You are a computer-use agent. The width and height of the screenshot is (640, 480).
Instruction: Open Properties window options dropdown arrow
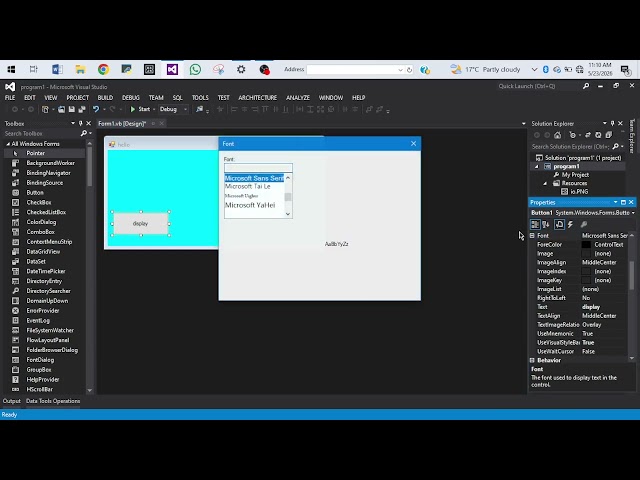pyautogui.click(x=615, y=202)
